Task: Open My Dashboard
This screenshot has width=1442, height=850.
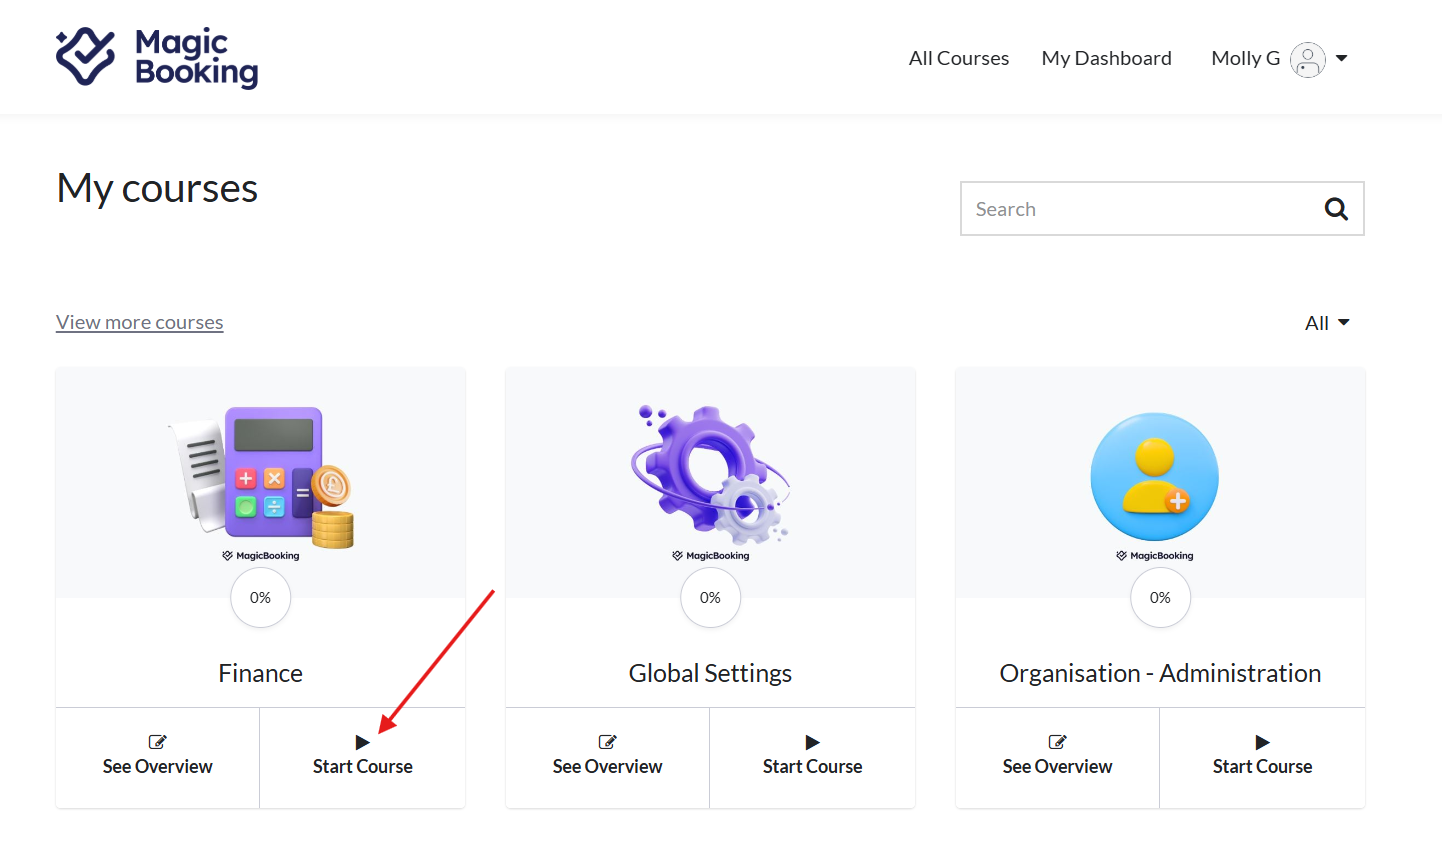Action: click(1106, 58)
